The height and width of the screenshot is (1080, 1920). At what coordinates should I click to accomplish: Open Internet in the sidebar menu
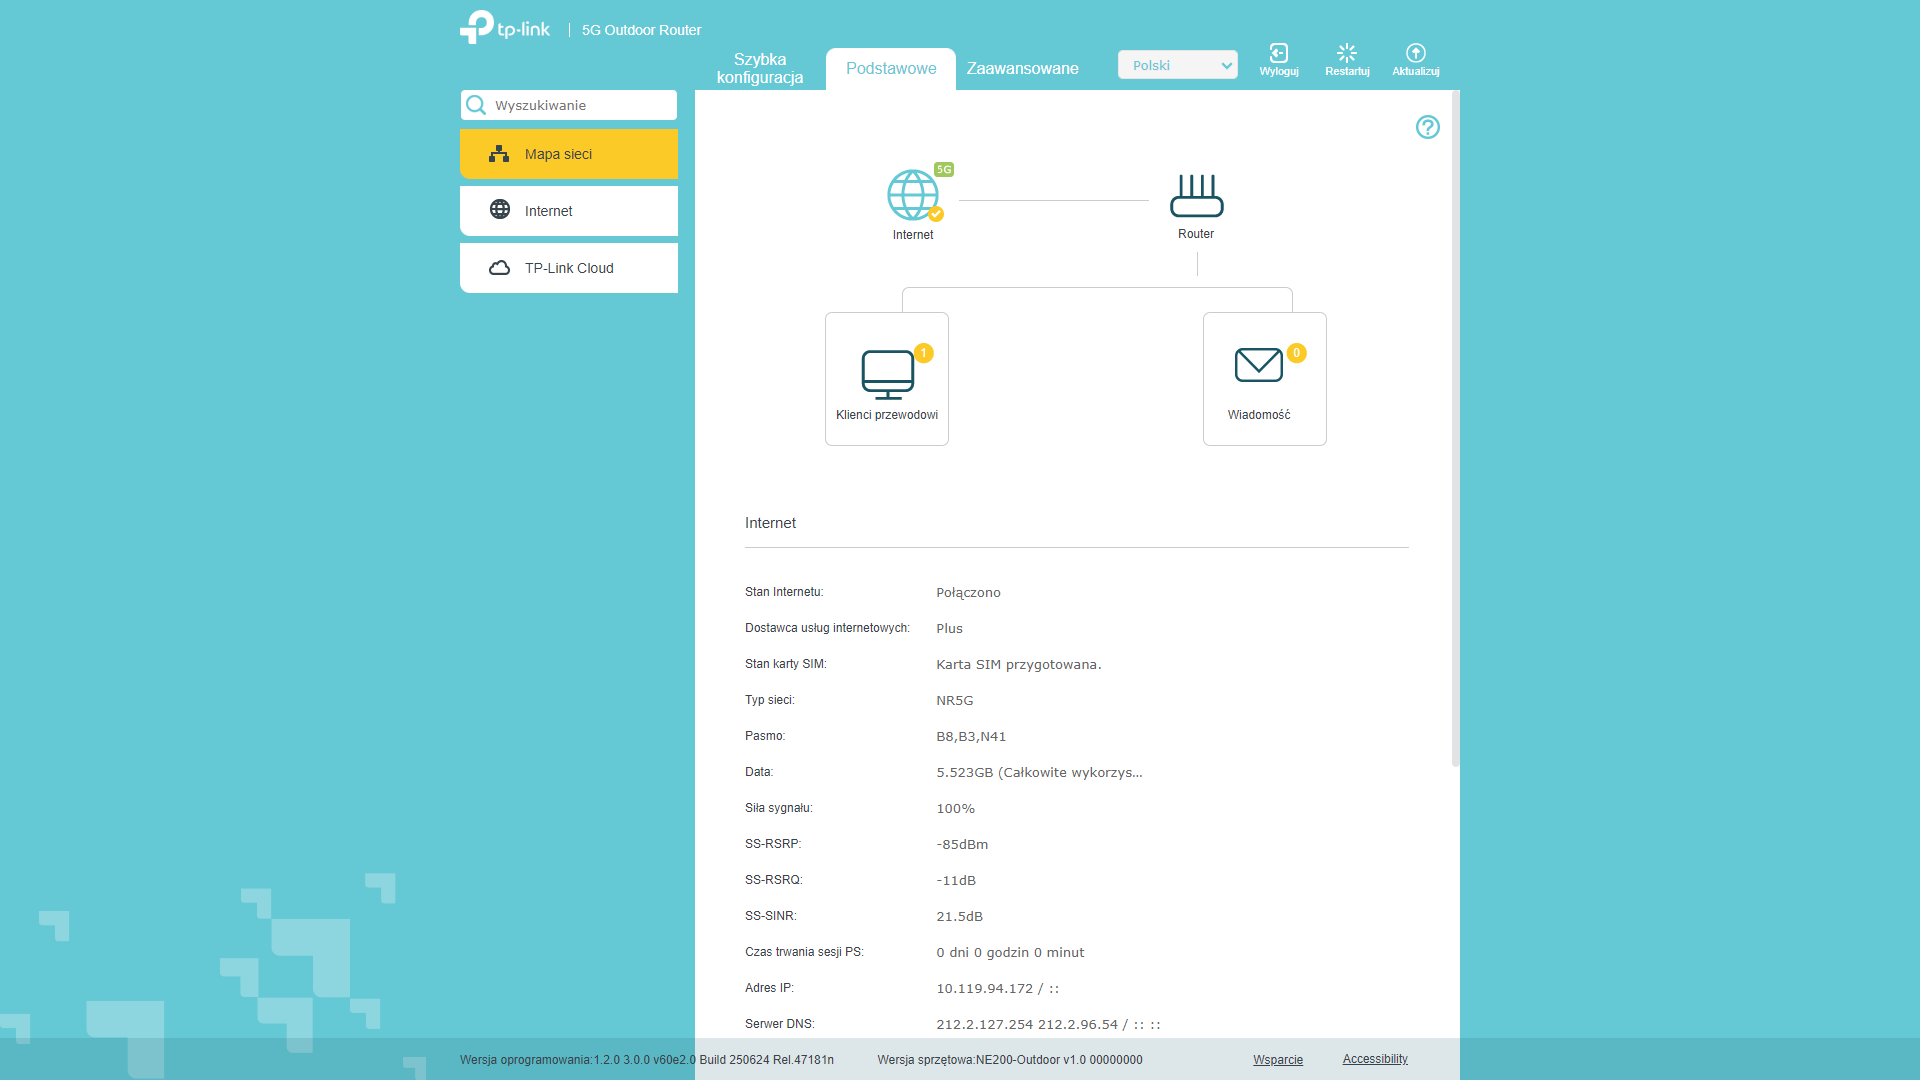pos(569,211)
